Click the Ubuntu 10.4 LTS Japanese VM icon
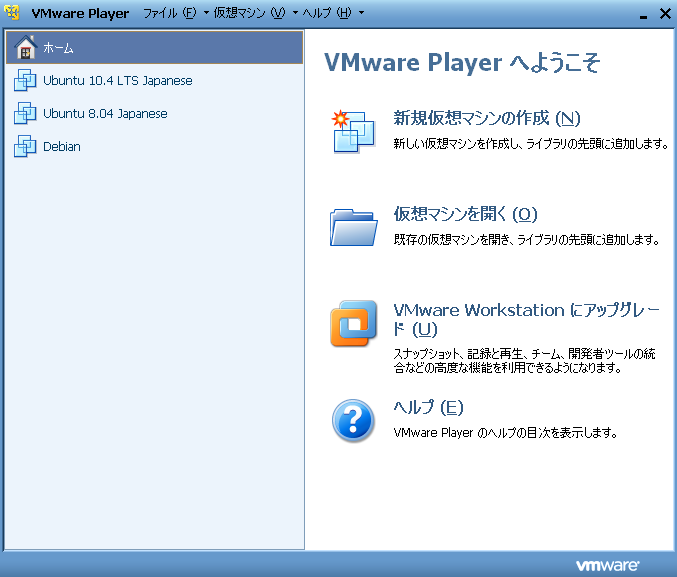Image resolution: width=677 pixels, height=577 pixels. coord(25,80)
